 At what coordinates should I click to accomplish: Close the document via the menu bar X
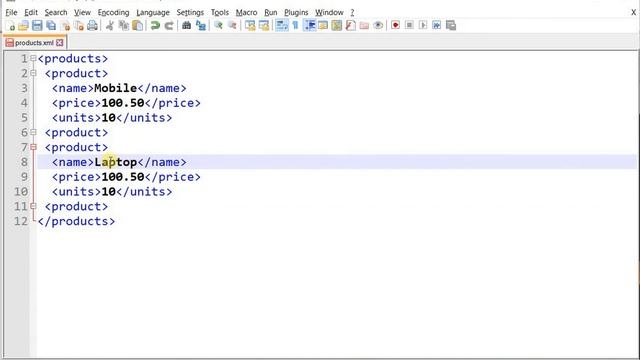(x=633, y=13)
